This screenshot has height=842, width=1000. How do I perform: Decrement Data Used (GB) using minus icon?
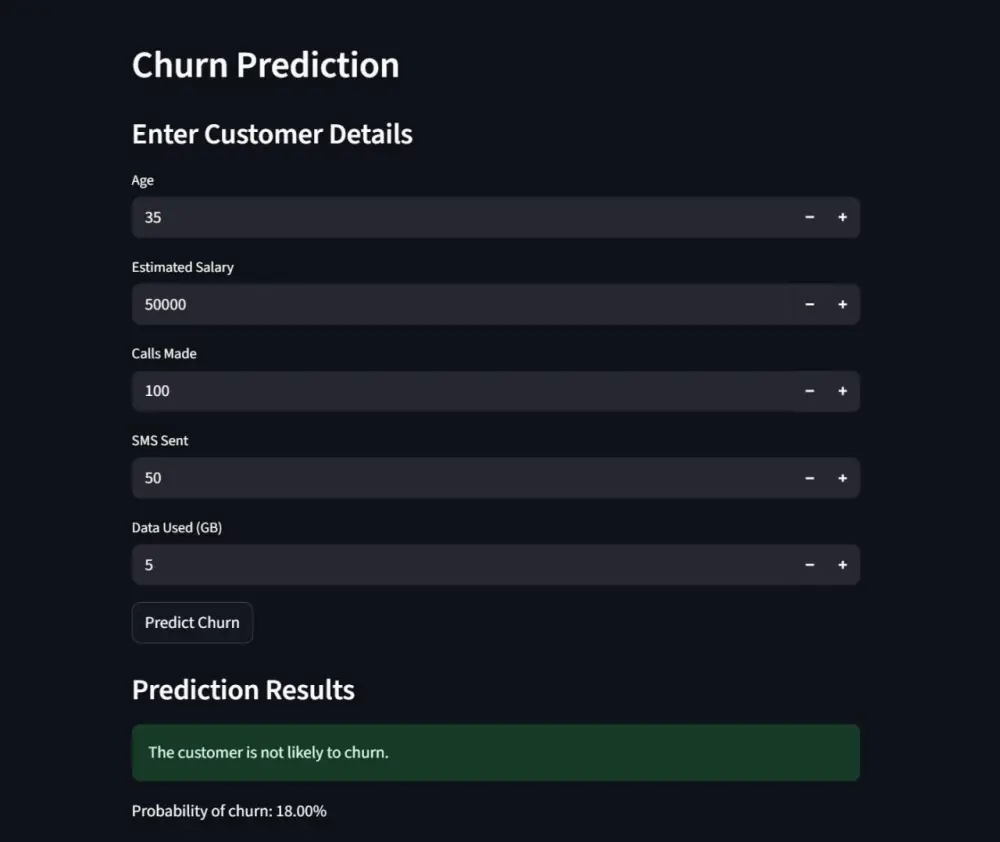click(x=809, y=564)
